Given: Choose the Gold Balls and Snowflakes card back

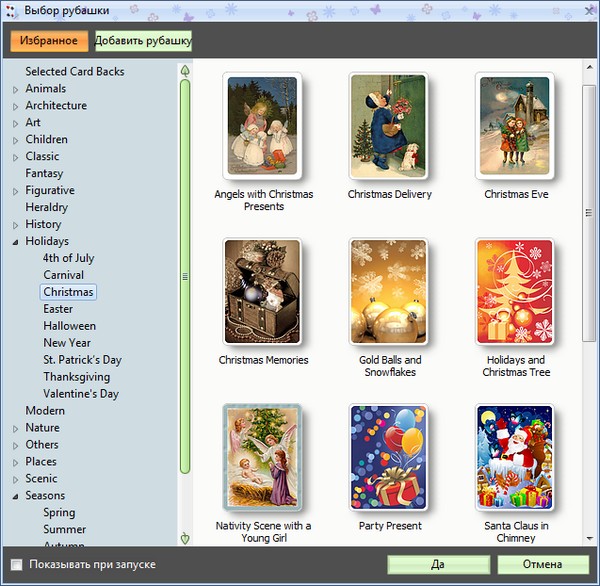Looking at the screenshot, I should 389,292.
